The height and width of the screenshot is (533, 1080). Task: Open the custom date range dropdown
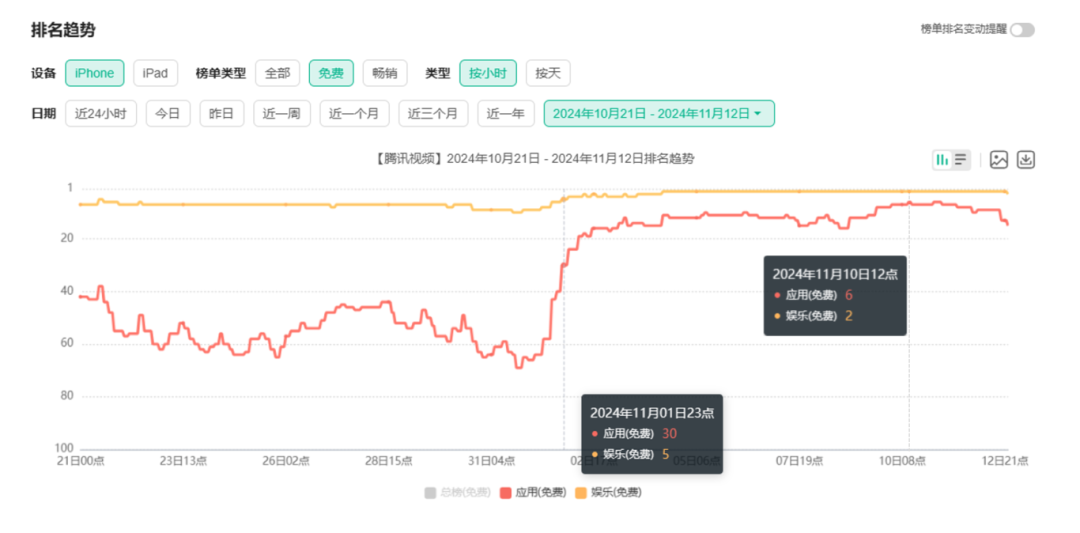(x=659, y=114)
